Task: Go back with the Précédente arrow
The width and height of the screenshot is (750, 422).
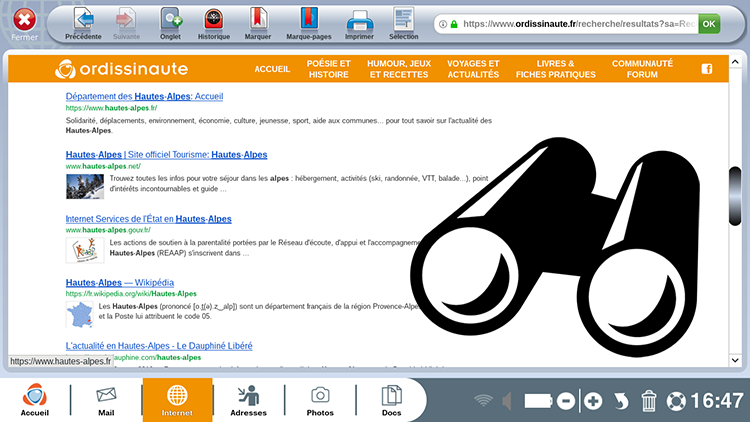Action: coord(84,24)
